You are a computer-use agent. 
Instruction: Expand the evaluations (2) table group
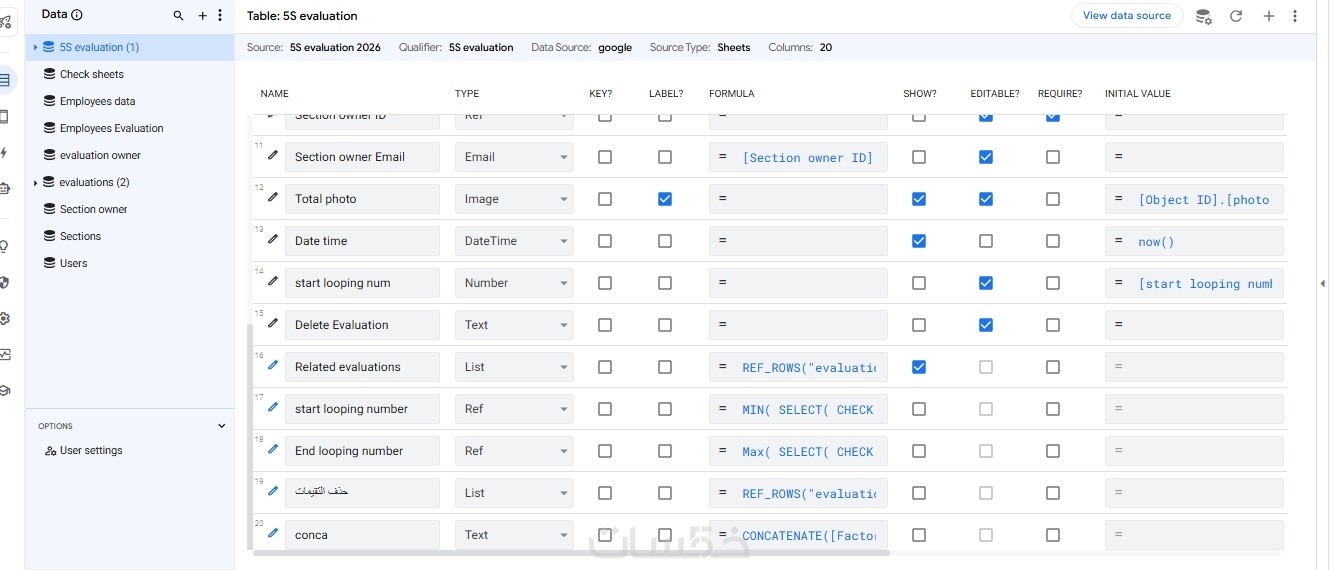(x=36, y=182)
